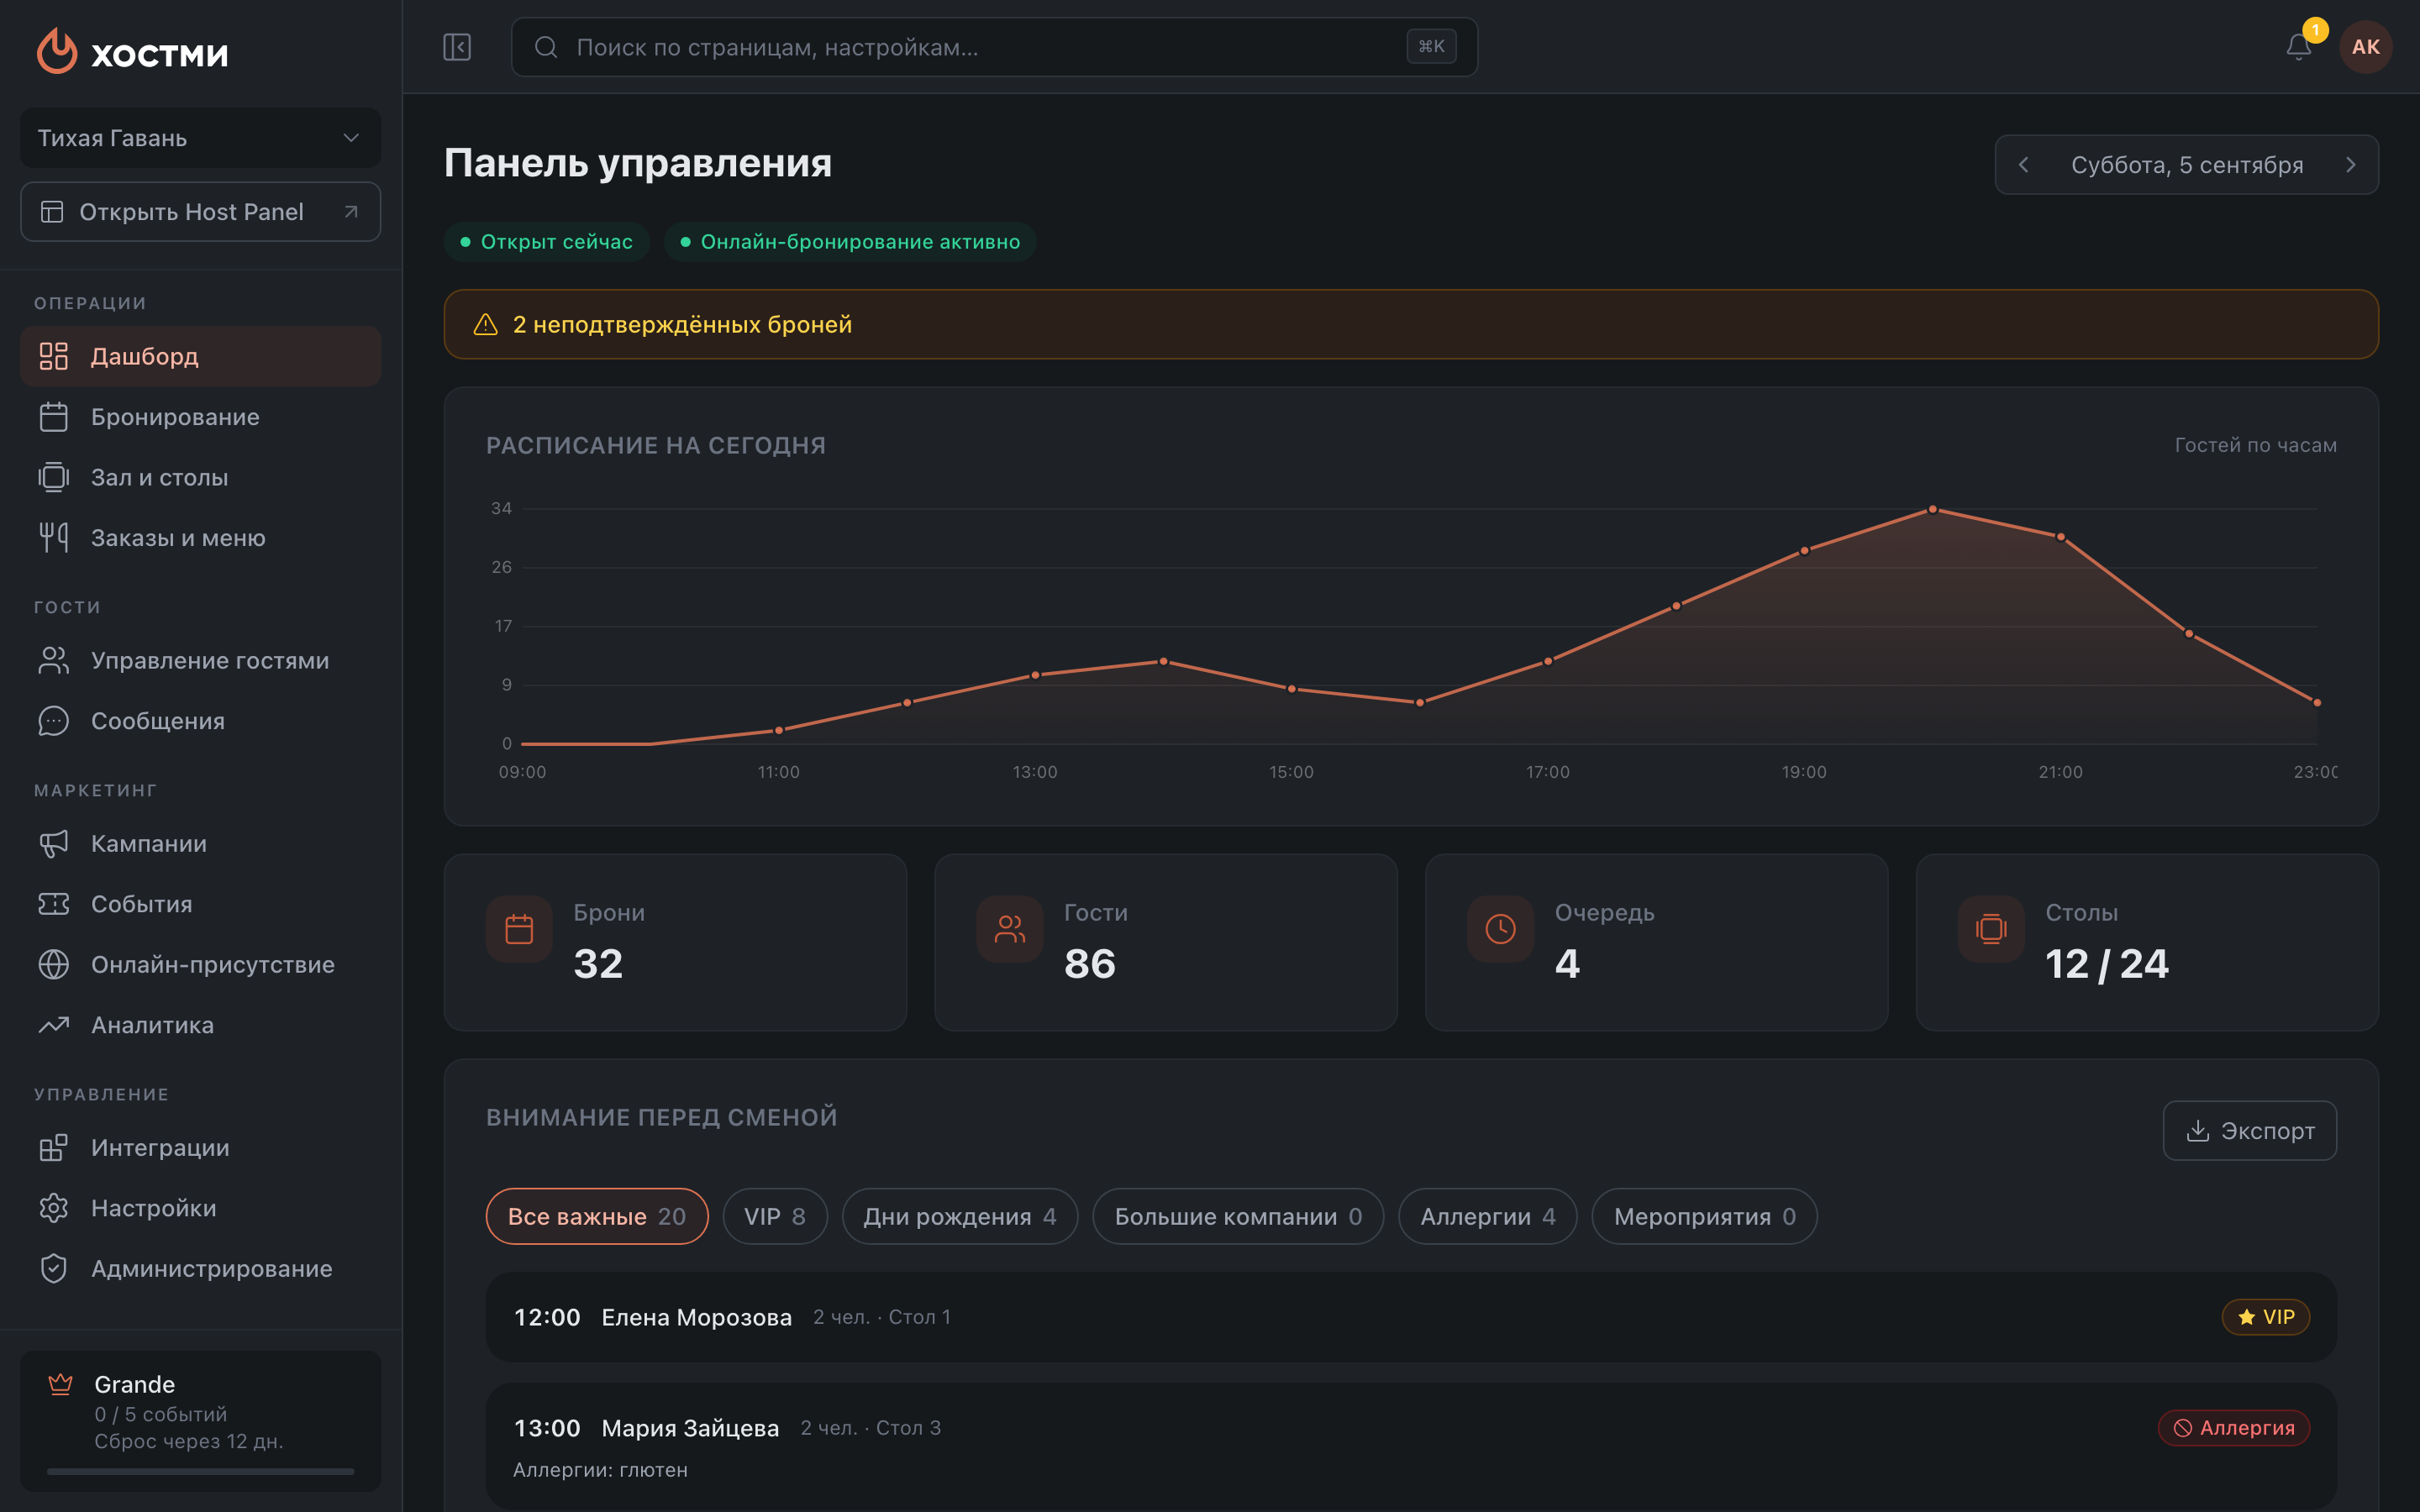The height and width of the screenshot is (1512, 2420).
Task: Open the Мария Зайцева 13:00 booking row
Action: tap(1411, 1446)
